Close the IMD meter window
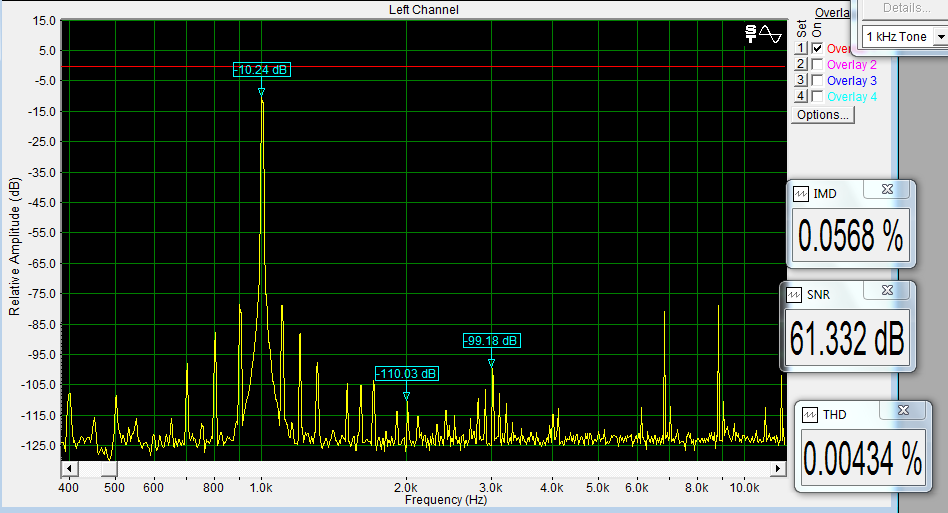This screenshot has width=948, height=513. click(x=887, y=190)
